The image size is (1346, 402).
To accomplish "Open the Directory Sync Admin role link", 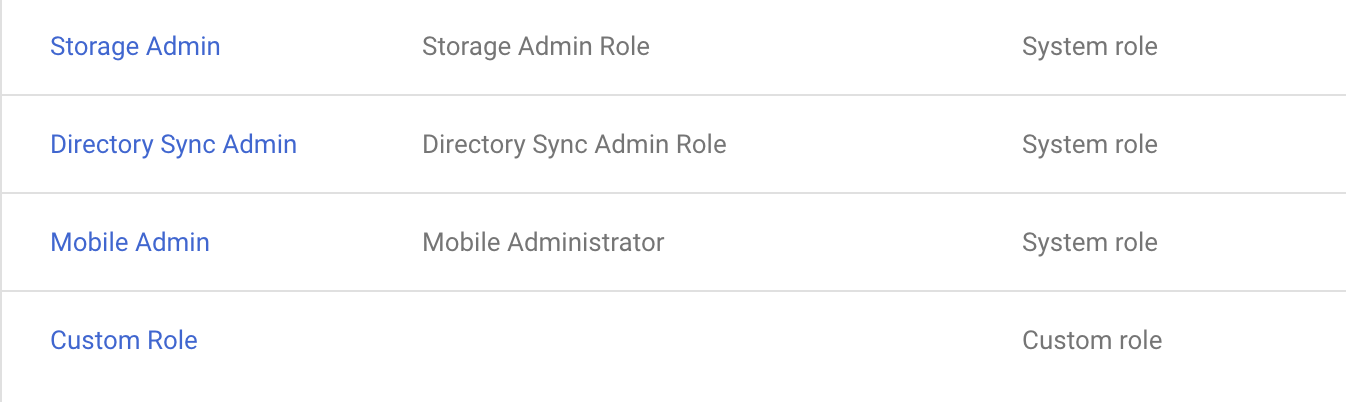I will pyautogui.click(x=173, y=144).
